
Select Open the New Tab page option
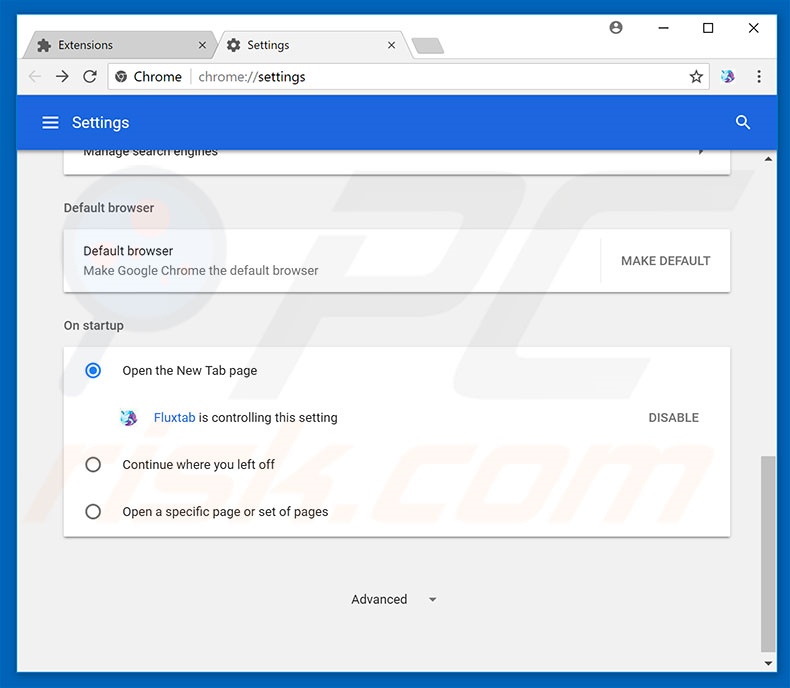tap(93, 370)
